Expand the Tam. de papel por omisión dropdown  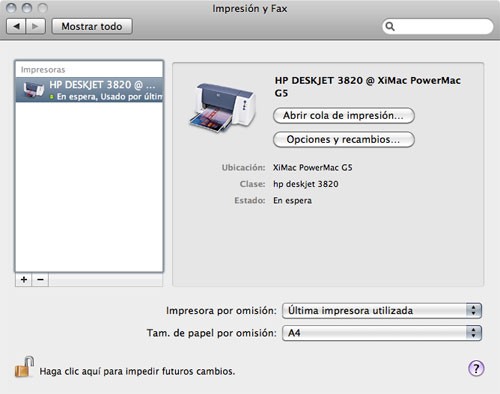(x=382, y=333)
